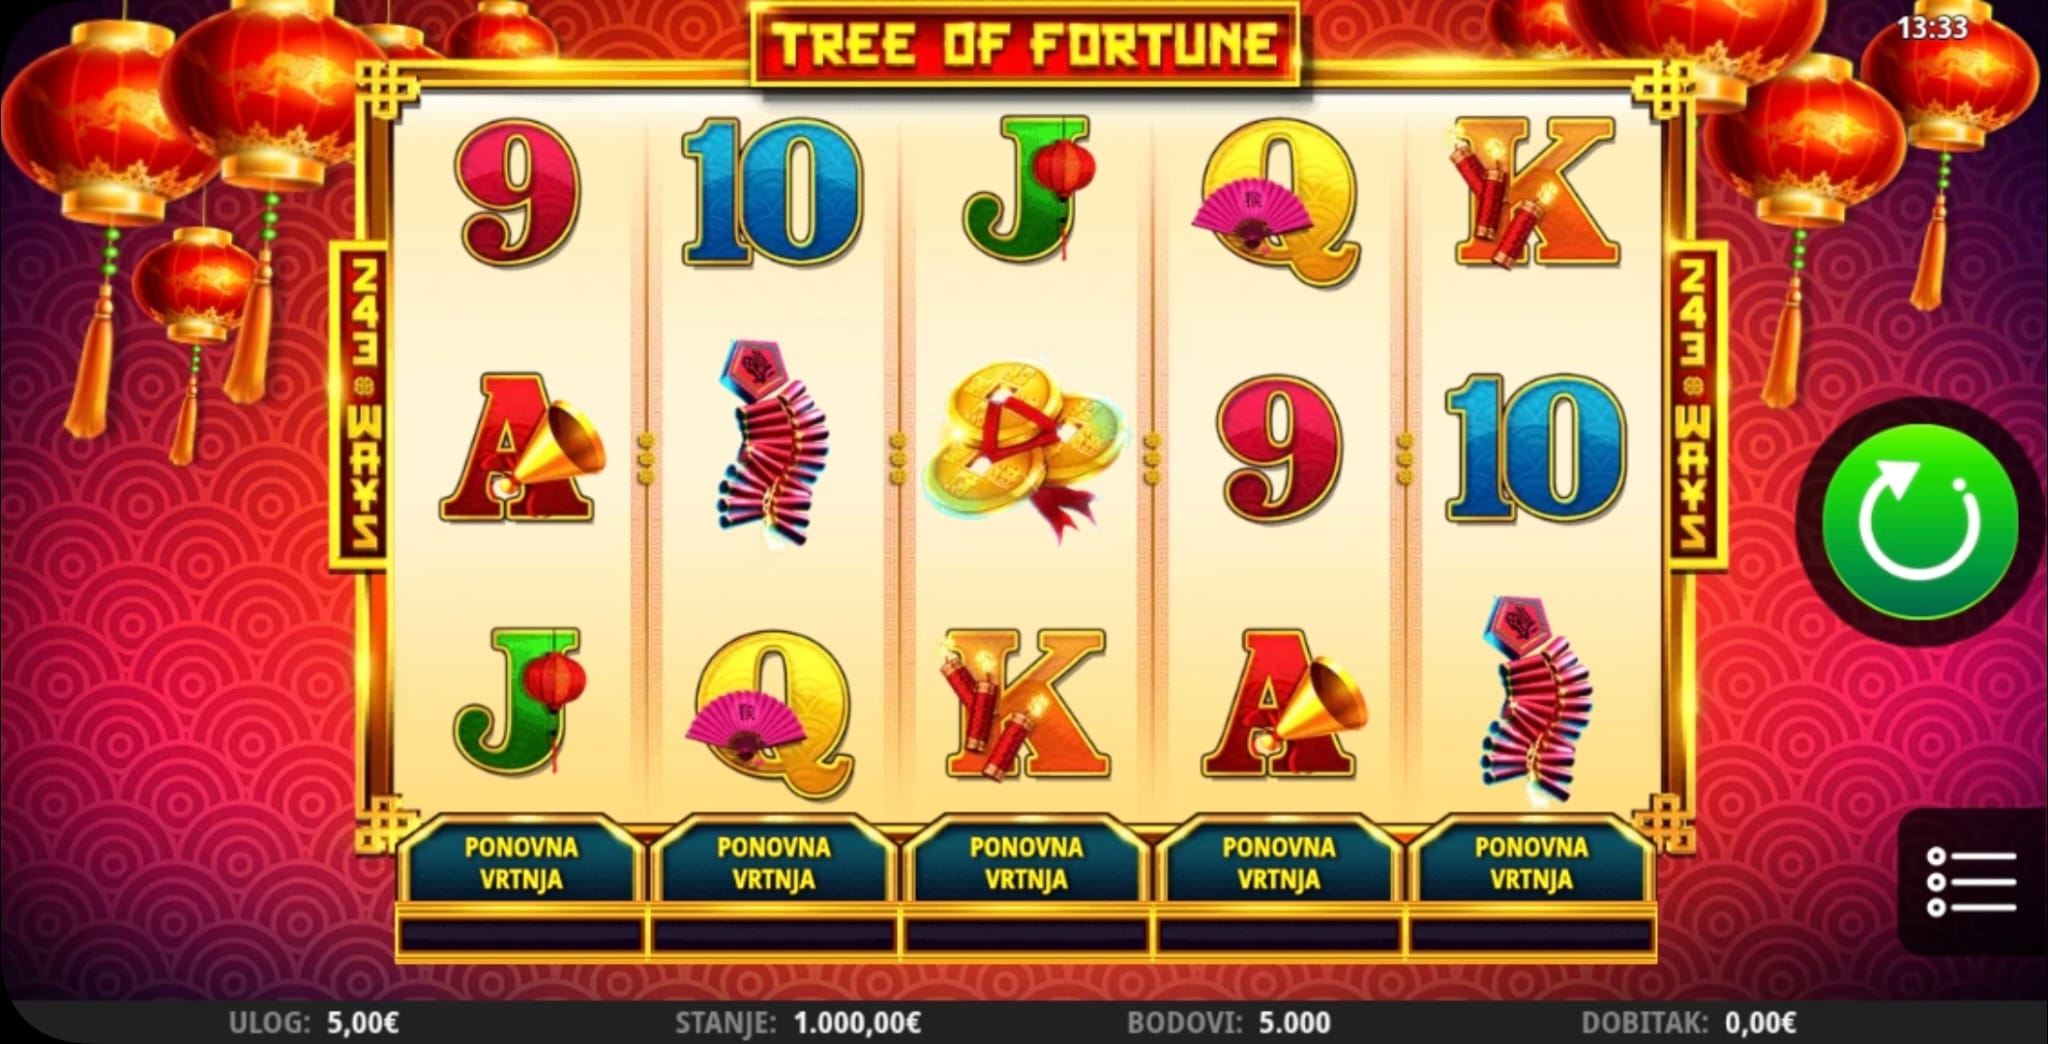Click the Stanje 1.000,00€ balance display
The width and height of the screenshot is (2048, 1044).
point(798,1023)
